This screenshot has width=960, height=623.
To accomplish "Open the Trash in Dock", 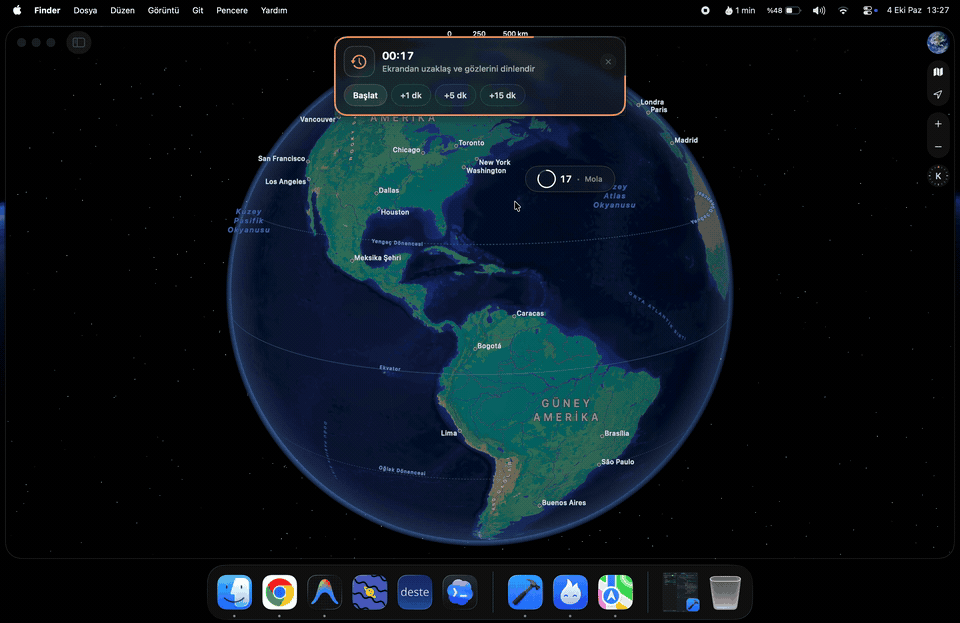I will tap(726, 592).
